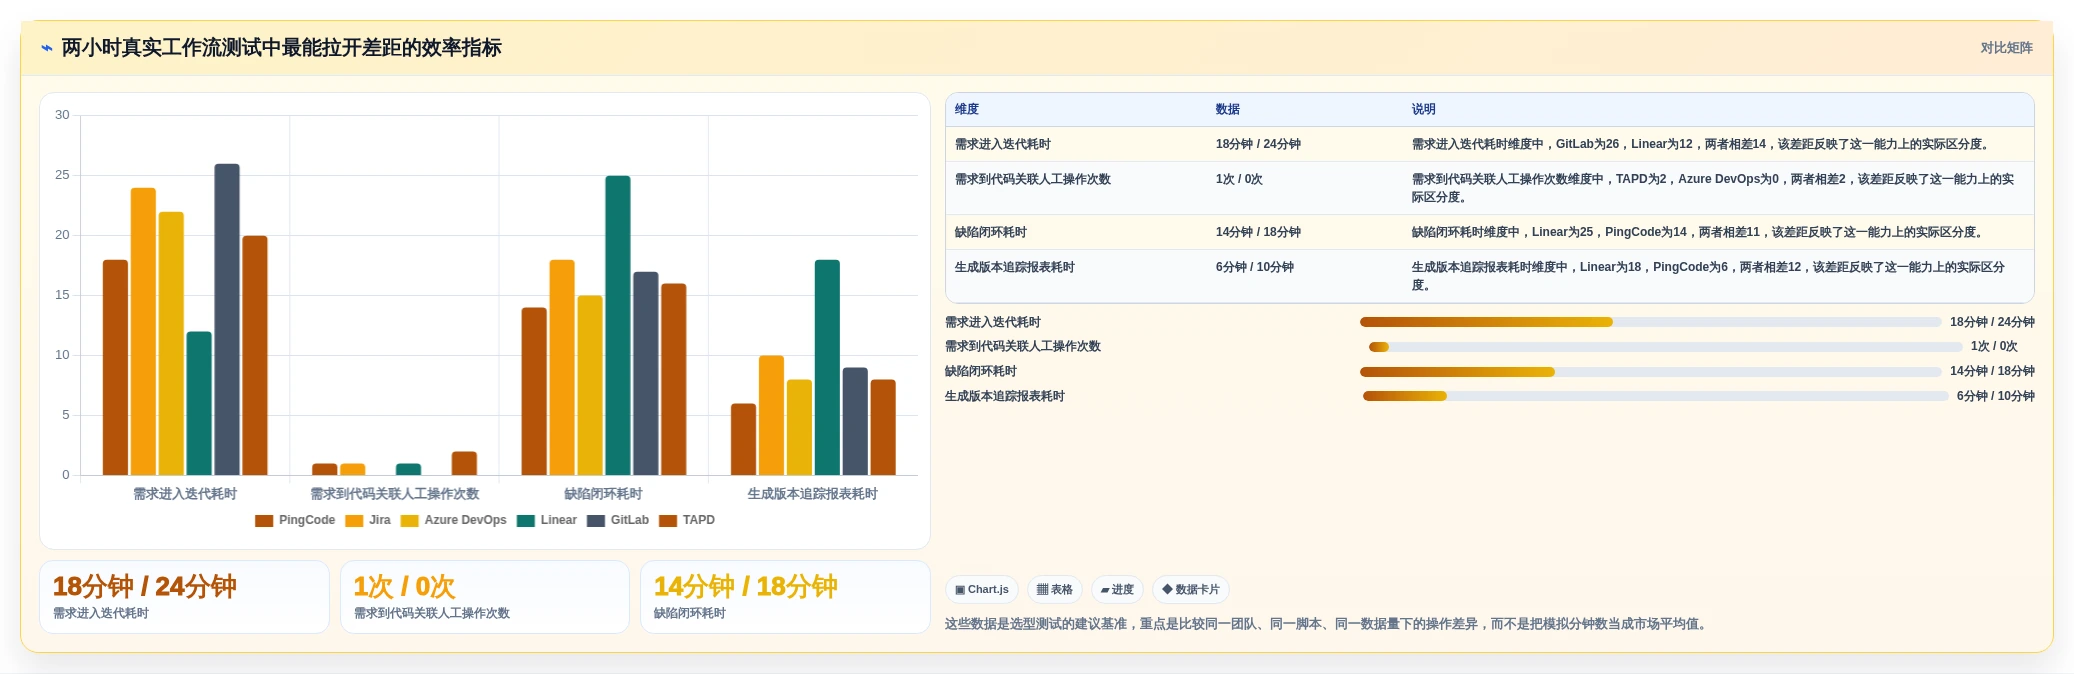The image size is (2074, 674).
Task: Toggle Jira legend swatch in chart
Action: pyautogui.click(x=354, y=521)
